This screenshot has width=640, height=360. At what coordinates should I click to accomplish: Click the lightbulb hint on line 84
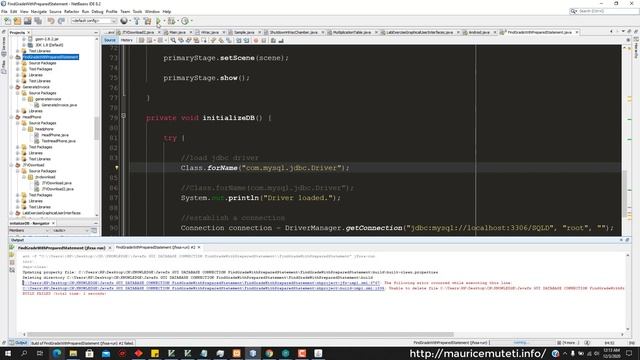pyautogui.click(x=117, y=168)
